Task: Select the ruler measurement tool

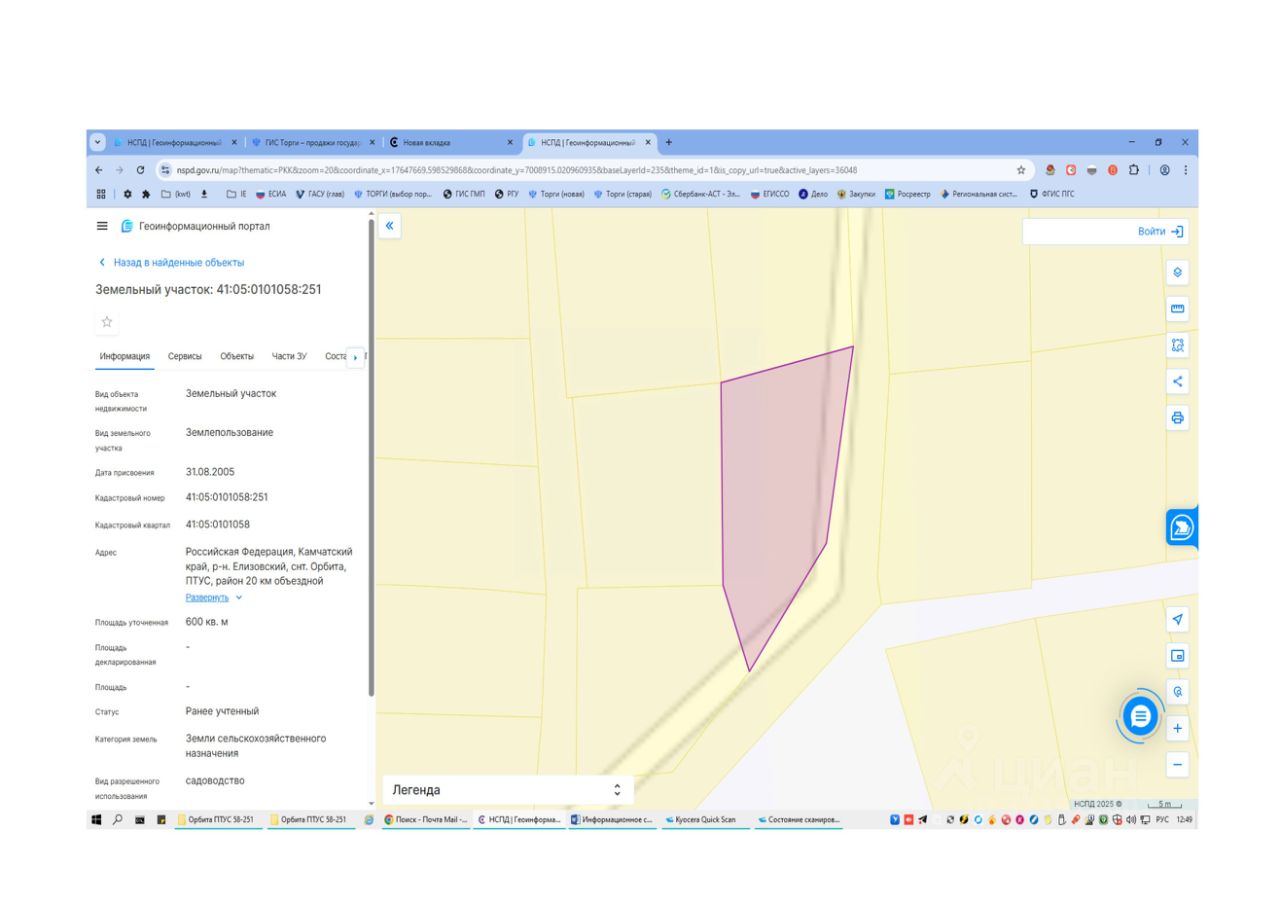Action: (1177, 309)
